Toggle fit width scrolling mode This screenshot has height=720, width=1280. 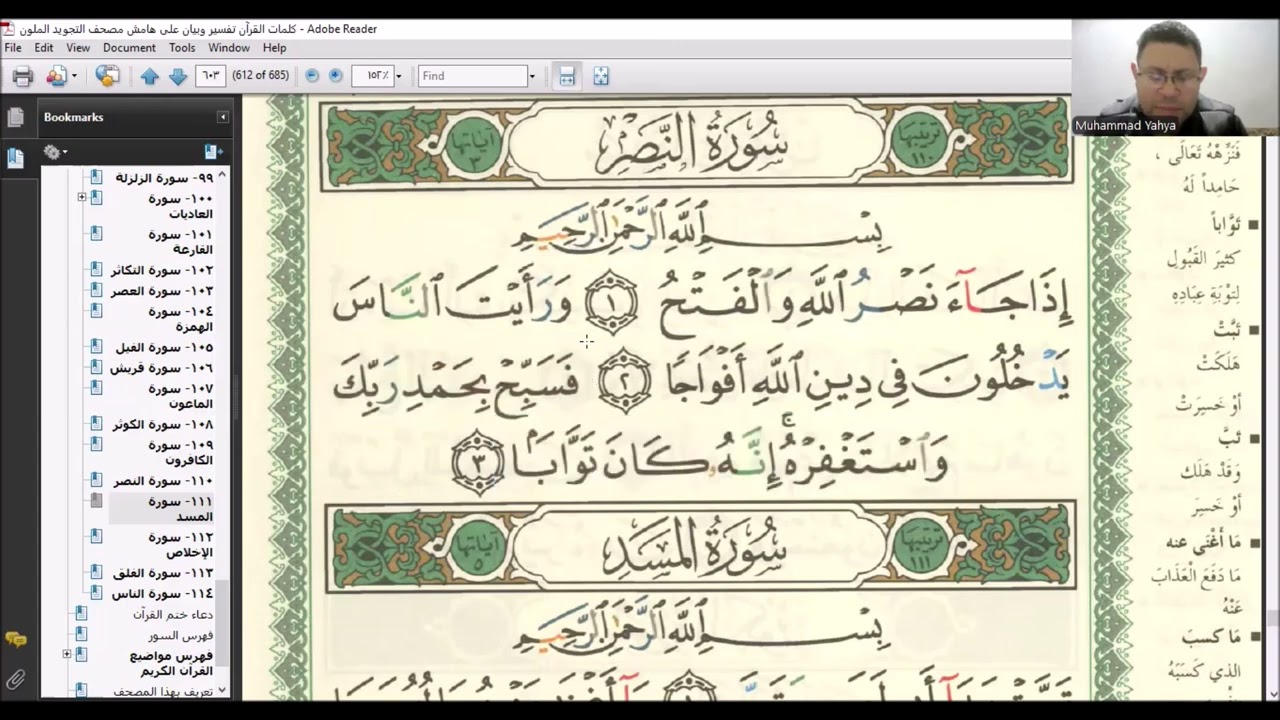tap(567, 76)
